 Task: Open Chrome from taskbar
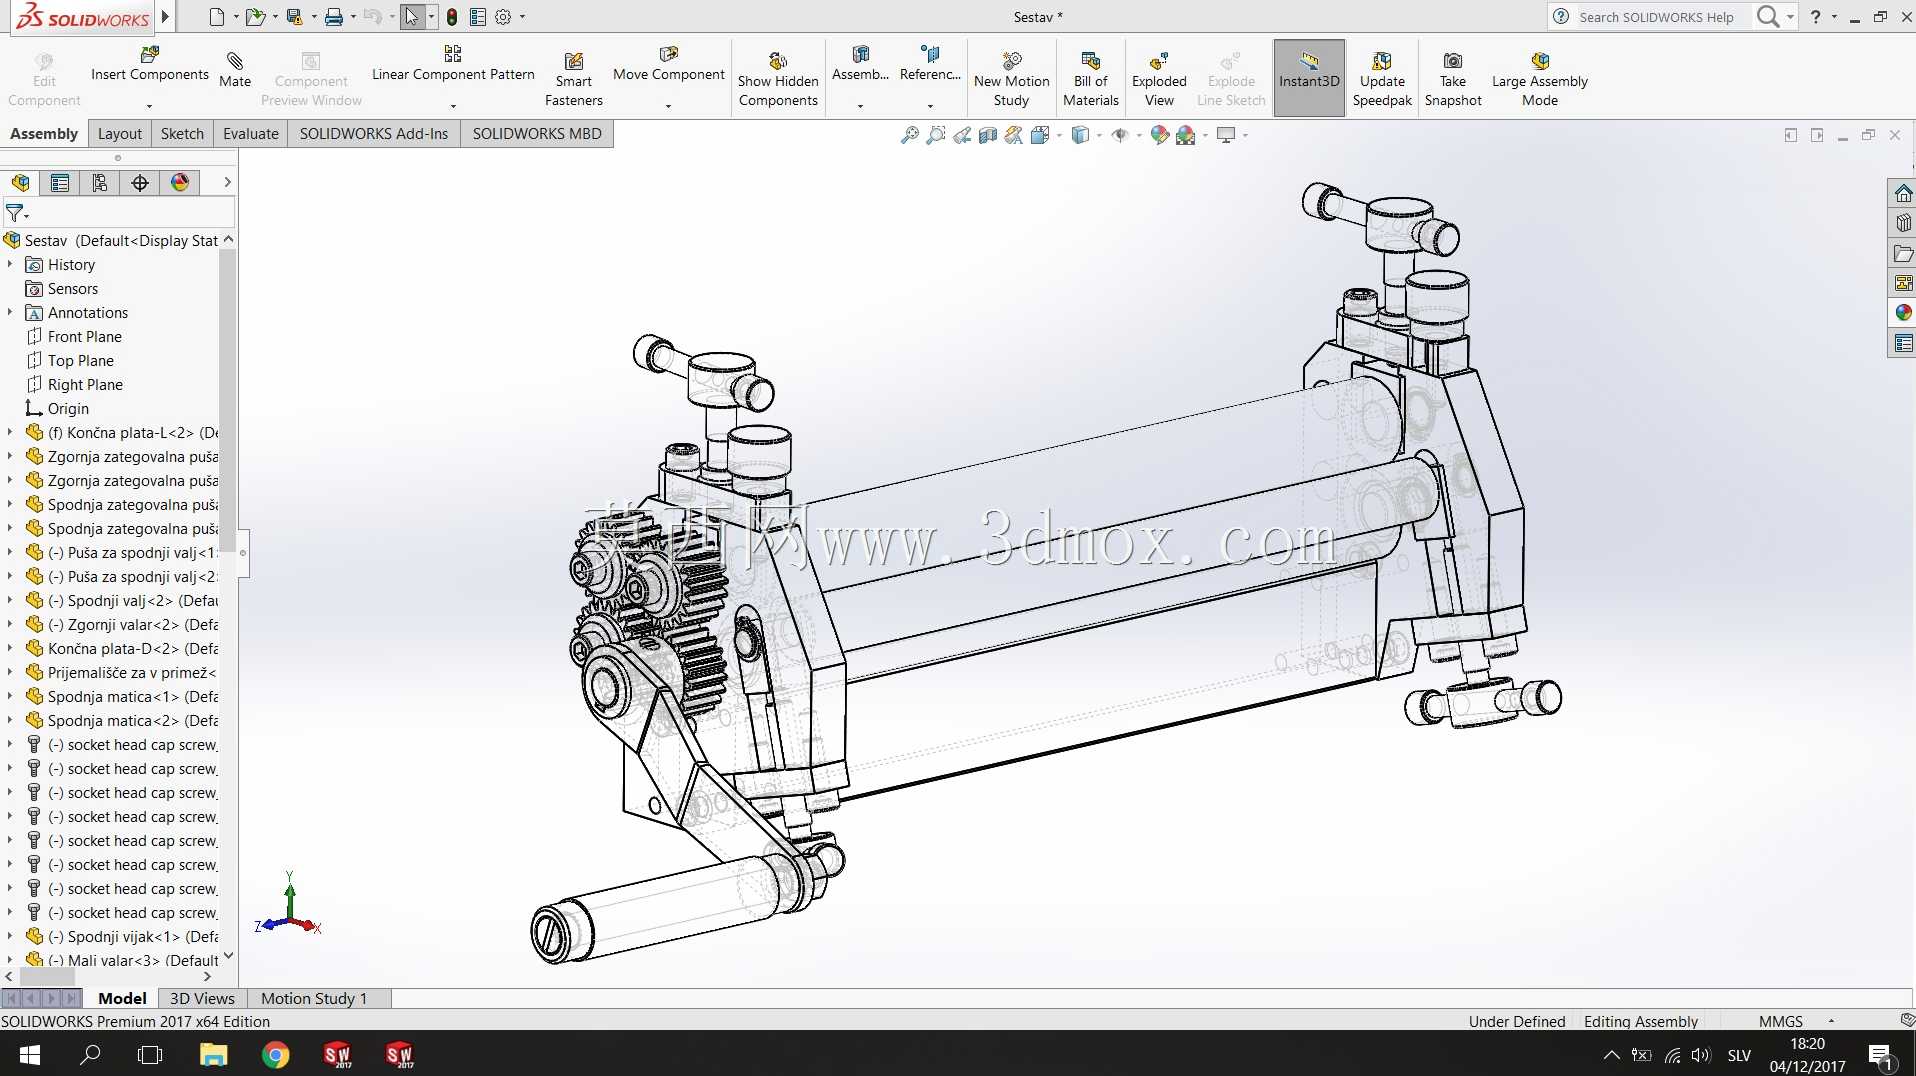point(276,1054)
